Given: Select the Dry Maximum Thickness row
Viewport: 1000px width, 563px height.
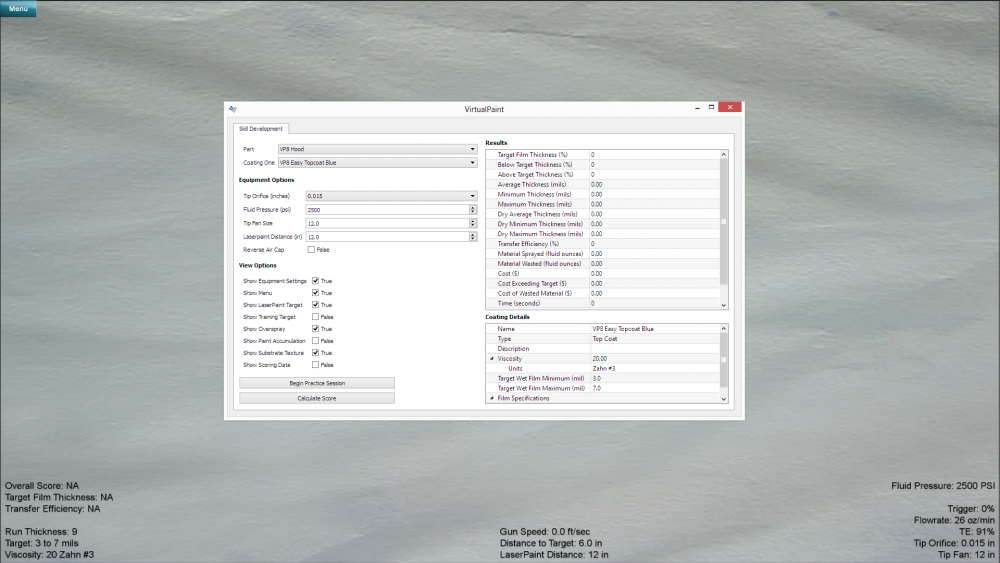Looking at the screenshot, I should [x=603, y=234].
